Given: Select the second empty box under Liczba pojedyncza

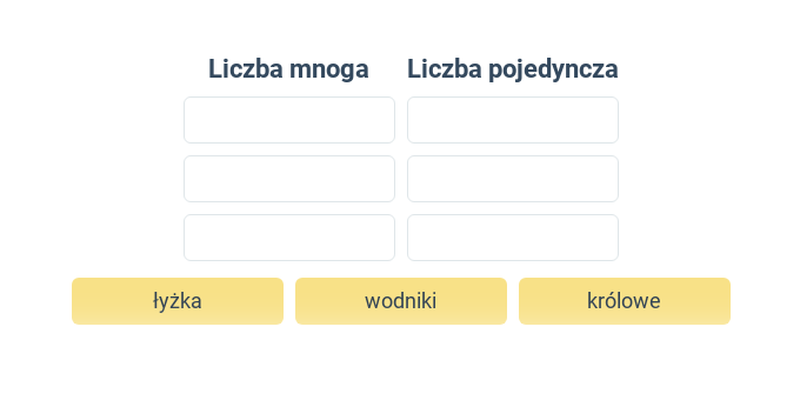Looking at the screenshot, I should [x=513, y=179].
